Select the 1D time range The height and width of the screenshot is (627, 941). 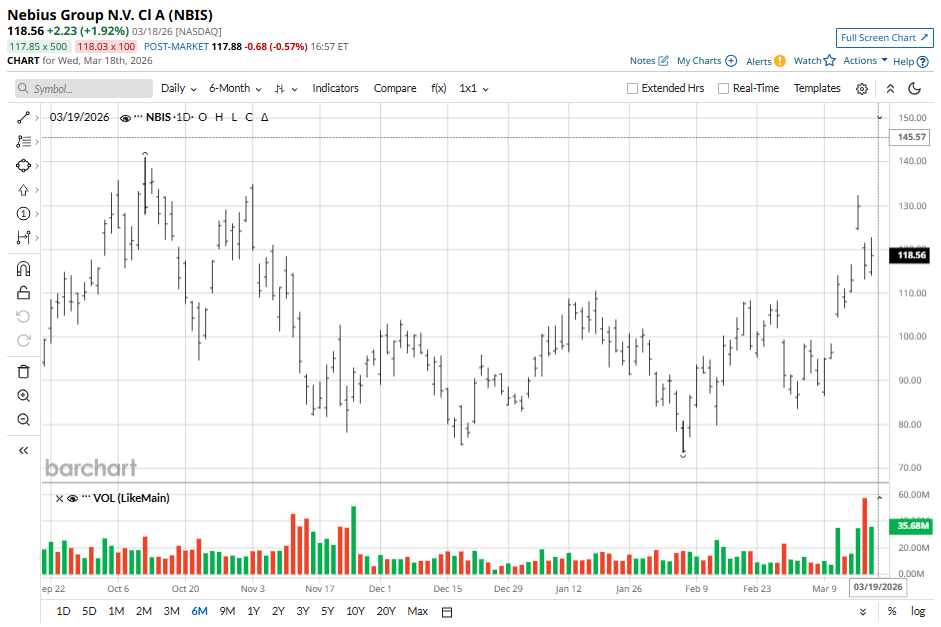(63, 611)
